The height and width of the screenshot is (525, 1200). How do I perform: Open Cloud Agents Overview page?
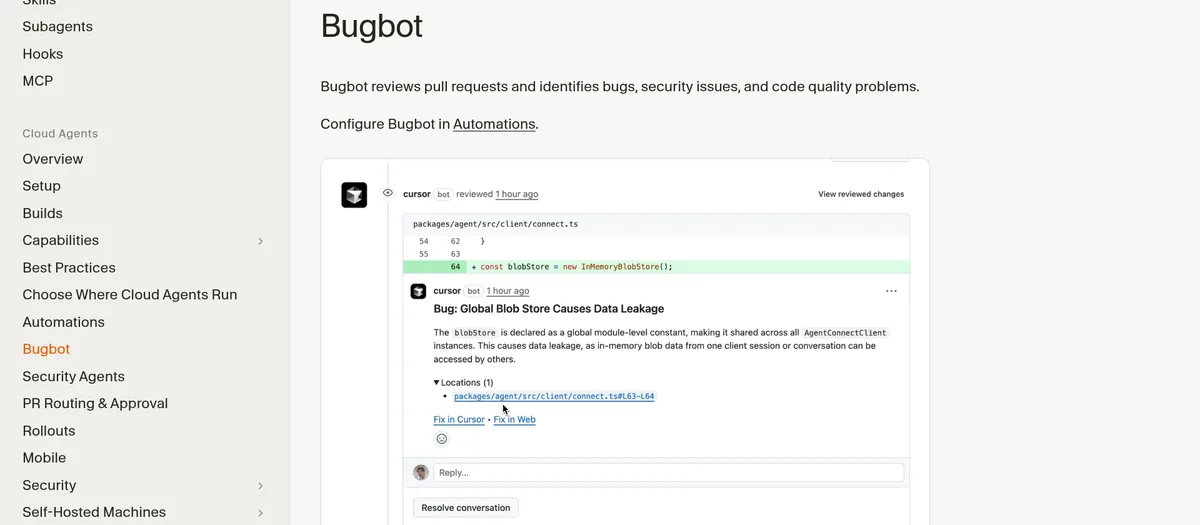(53, 159)
